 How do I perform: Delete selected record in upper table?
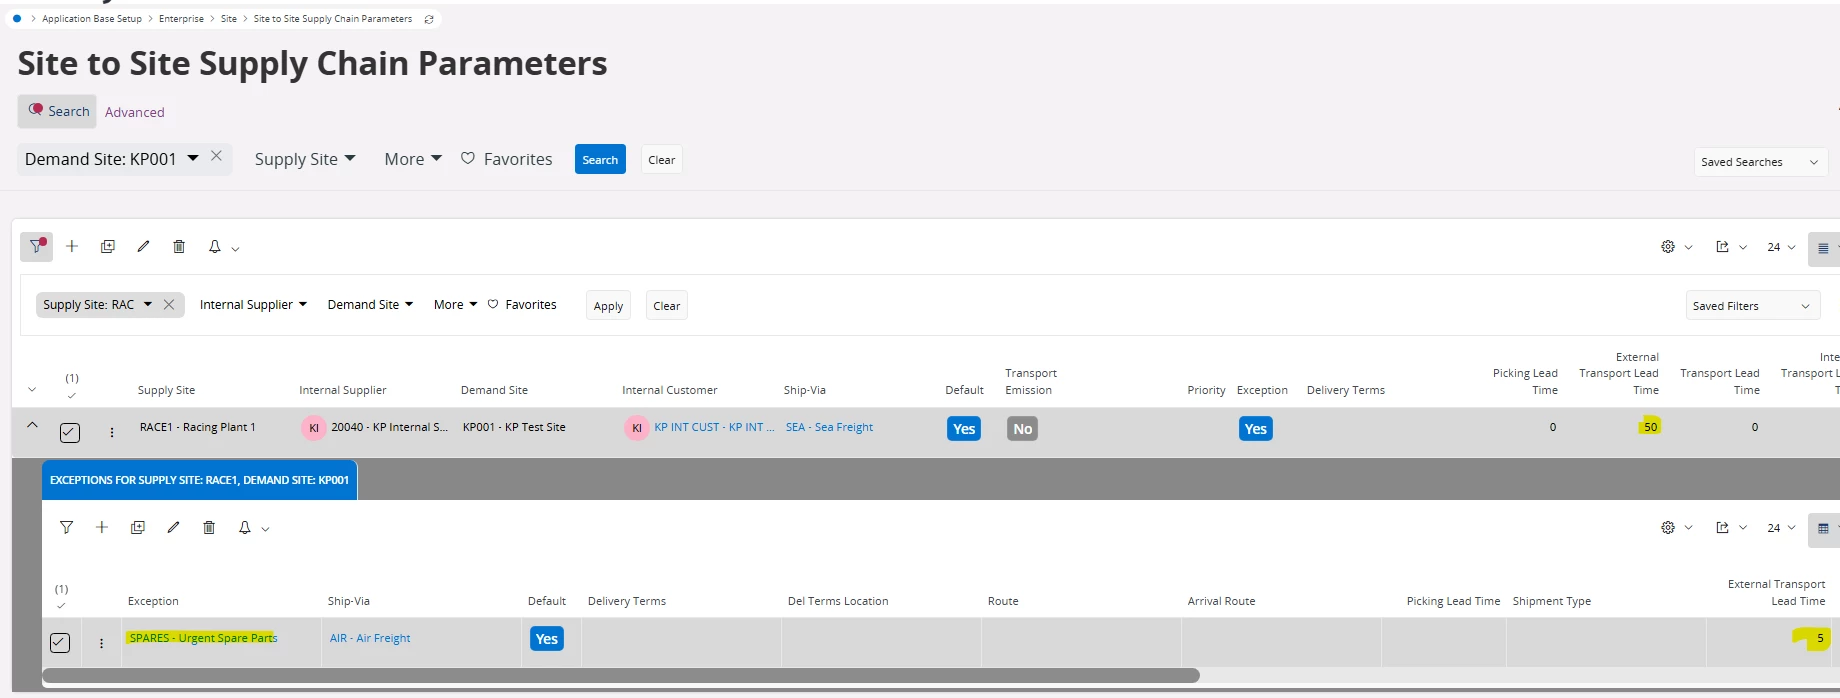[x=179, y=246]
